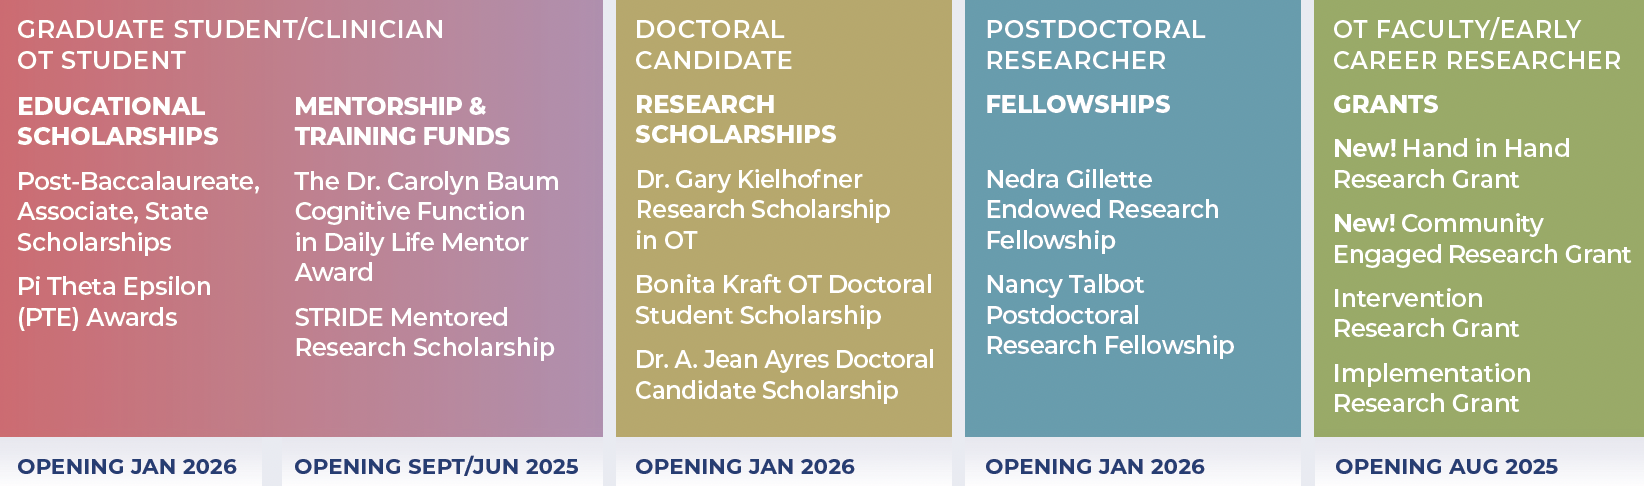Select Pi Theta Epsilon (PTE) Awards
The image size is (1644, 486).
114,302
